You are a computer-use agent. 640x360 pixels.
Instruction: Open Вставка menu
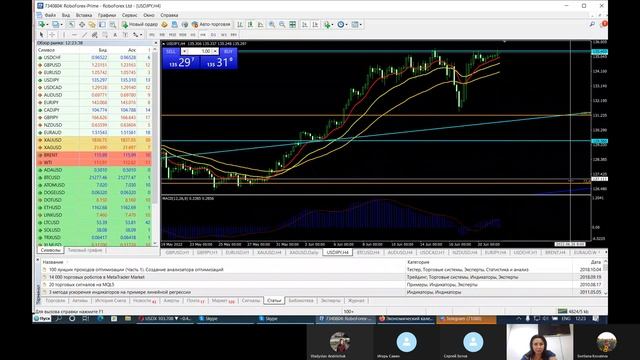(x=84, y=15)
